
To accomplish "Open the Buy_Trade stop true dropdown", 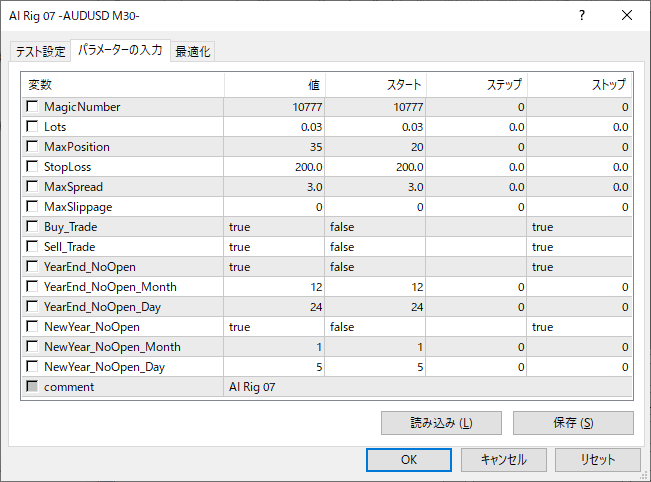I will [580, 227].
